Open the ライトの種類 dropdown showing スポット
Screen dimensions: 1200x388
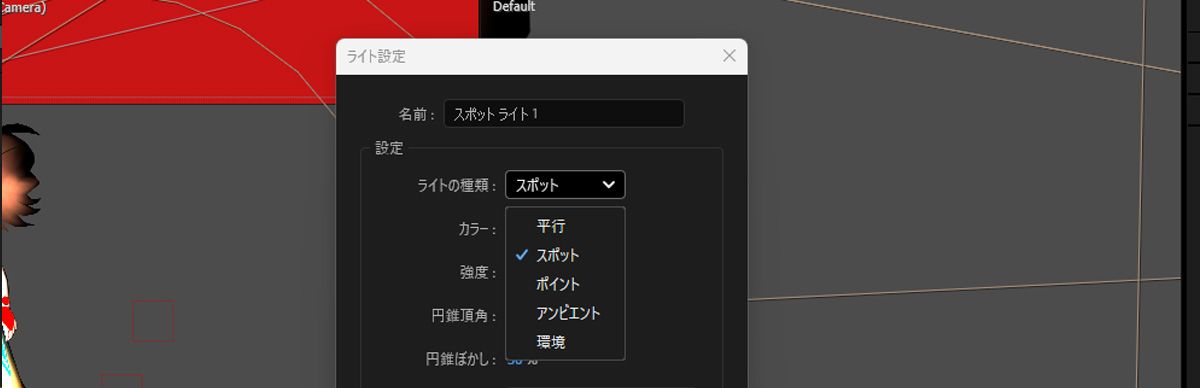[x=565, y=185]
